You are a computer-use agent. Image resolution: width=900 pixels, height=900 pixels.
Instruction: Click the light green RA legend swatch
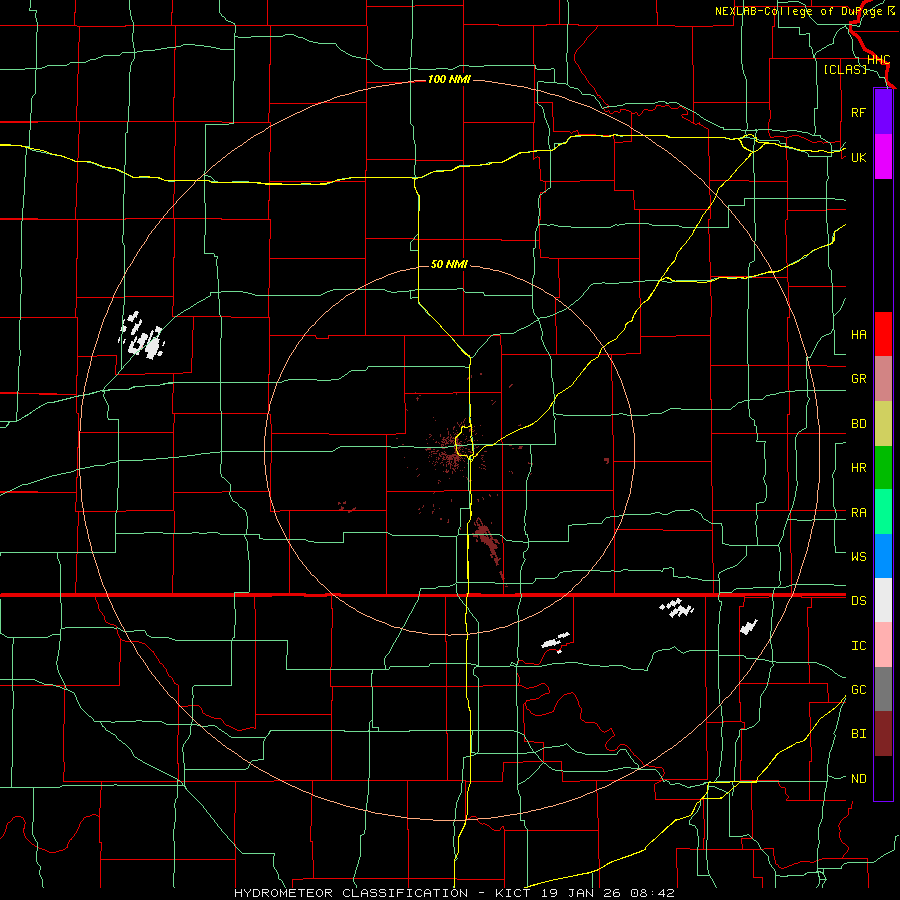(x=883, y=512)
